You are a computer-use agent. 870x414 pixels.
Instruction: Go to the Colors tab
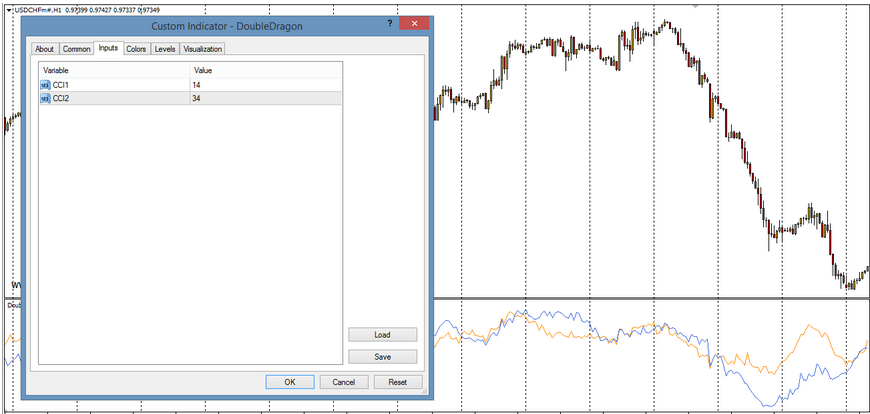(136, 49)
